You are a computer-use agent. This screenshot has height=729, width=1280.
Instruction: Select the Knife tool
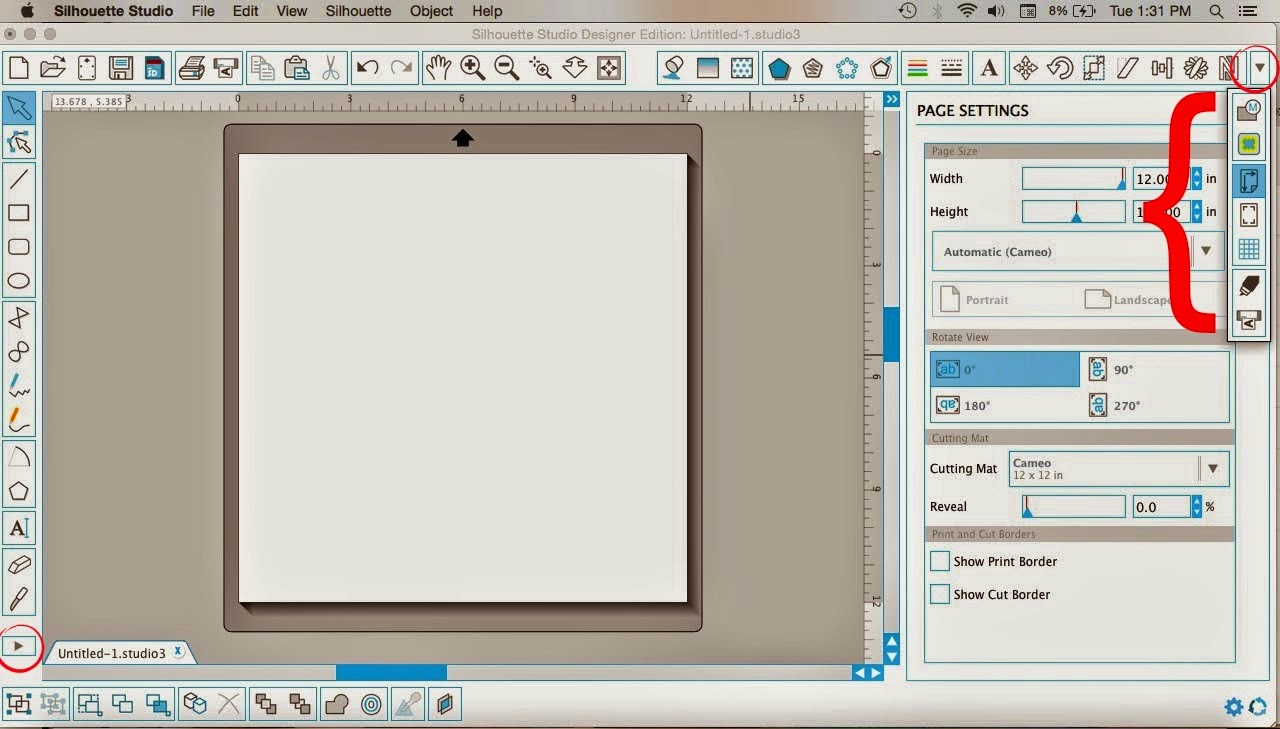click(x=19, y=599)
